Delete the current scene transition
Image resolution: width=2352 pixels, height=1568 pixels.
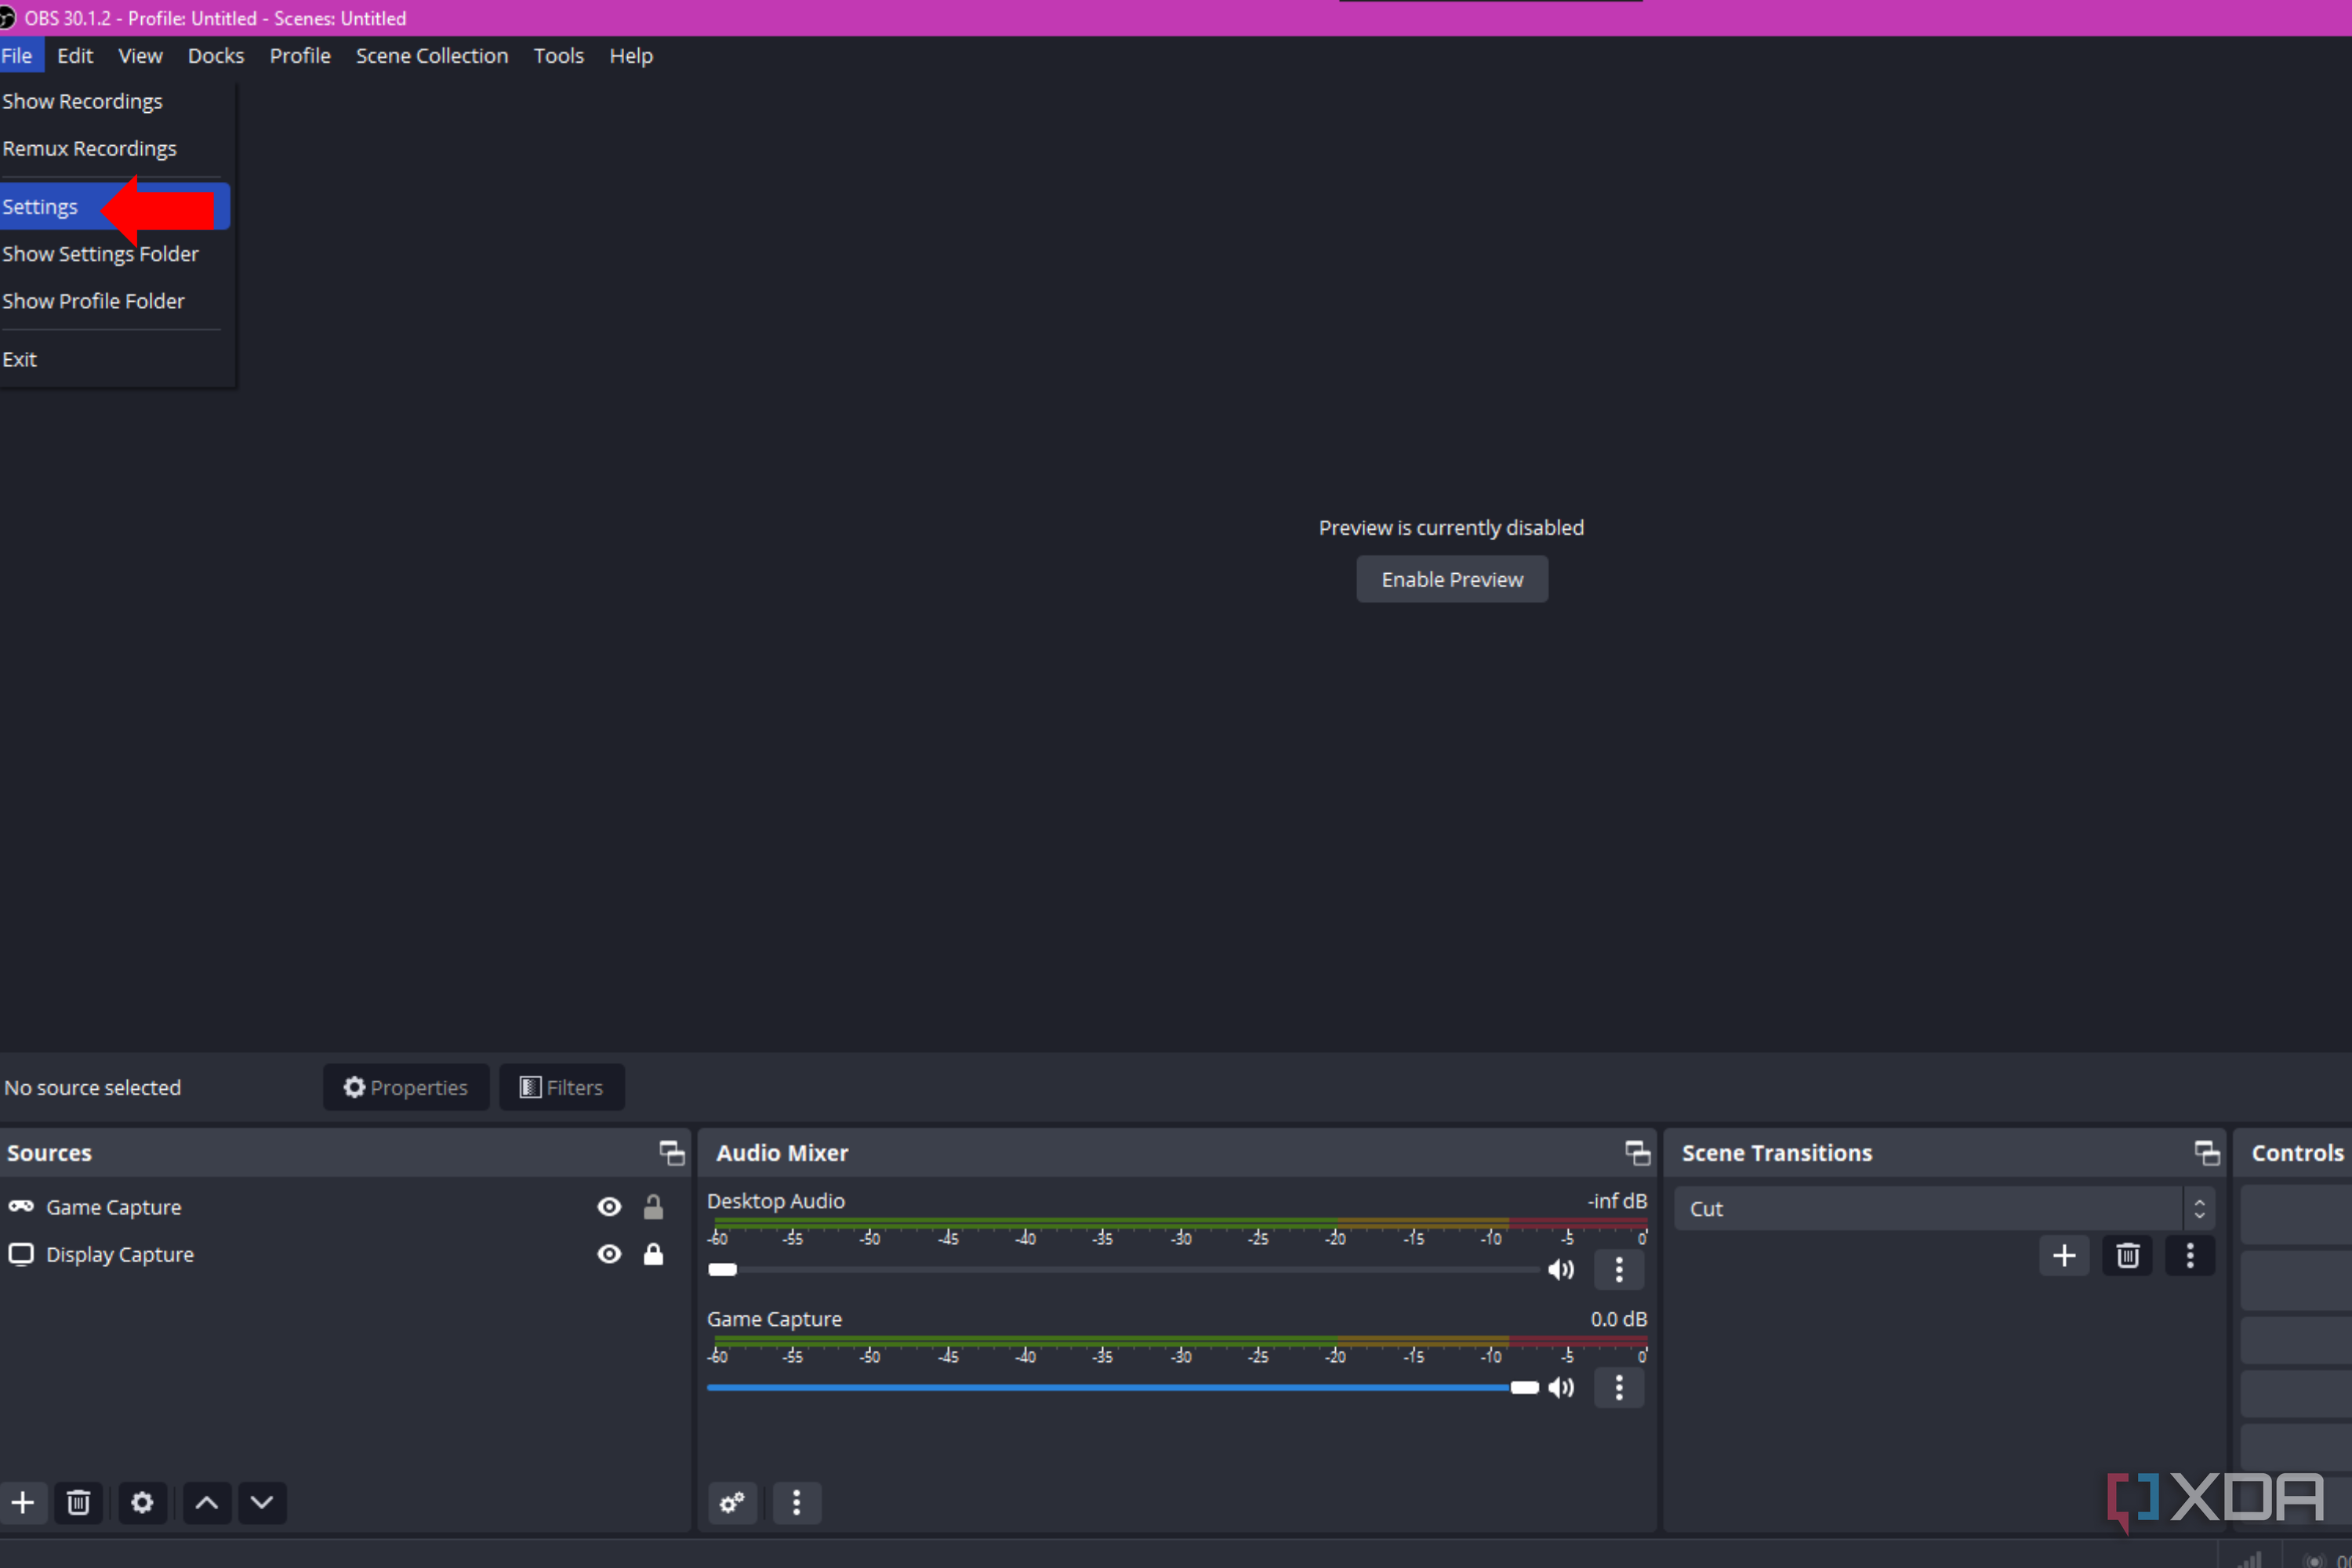(x=2127, y=1255)
